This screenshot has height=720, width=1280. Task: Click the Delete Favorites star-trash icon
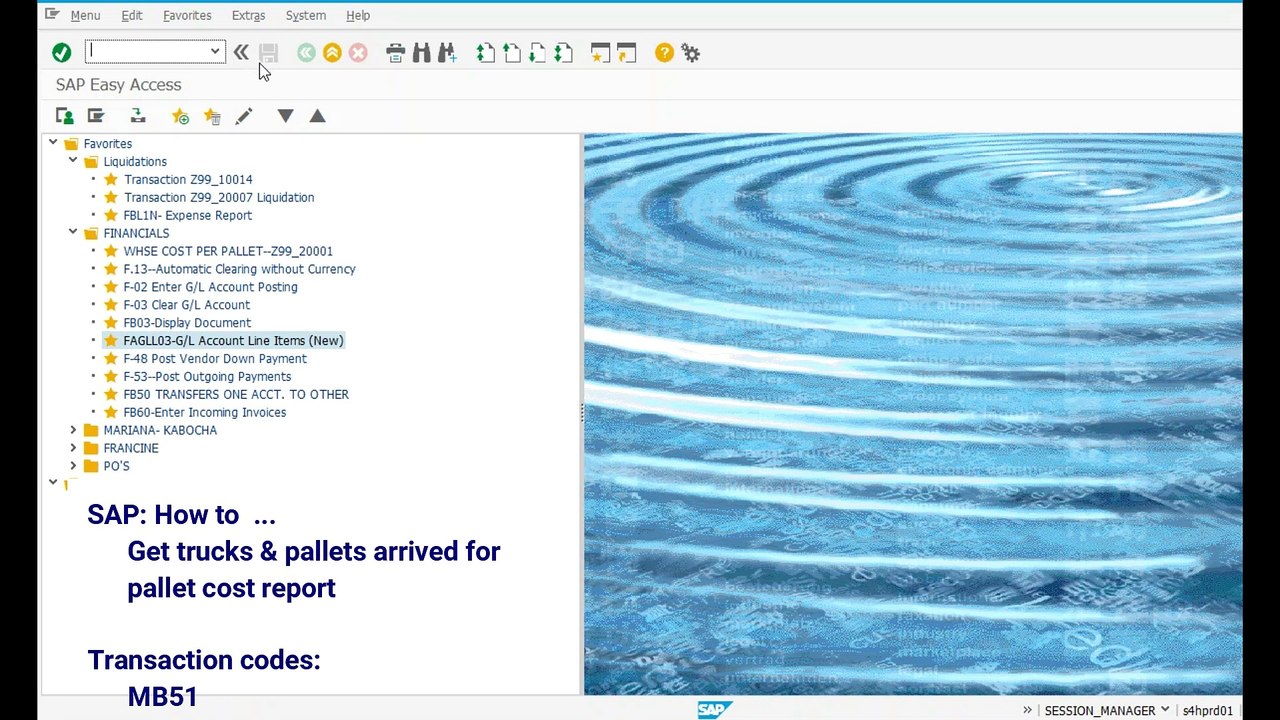click(212, 116)
